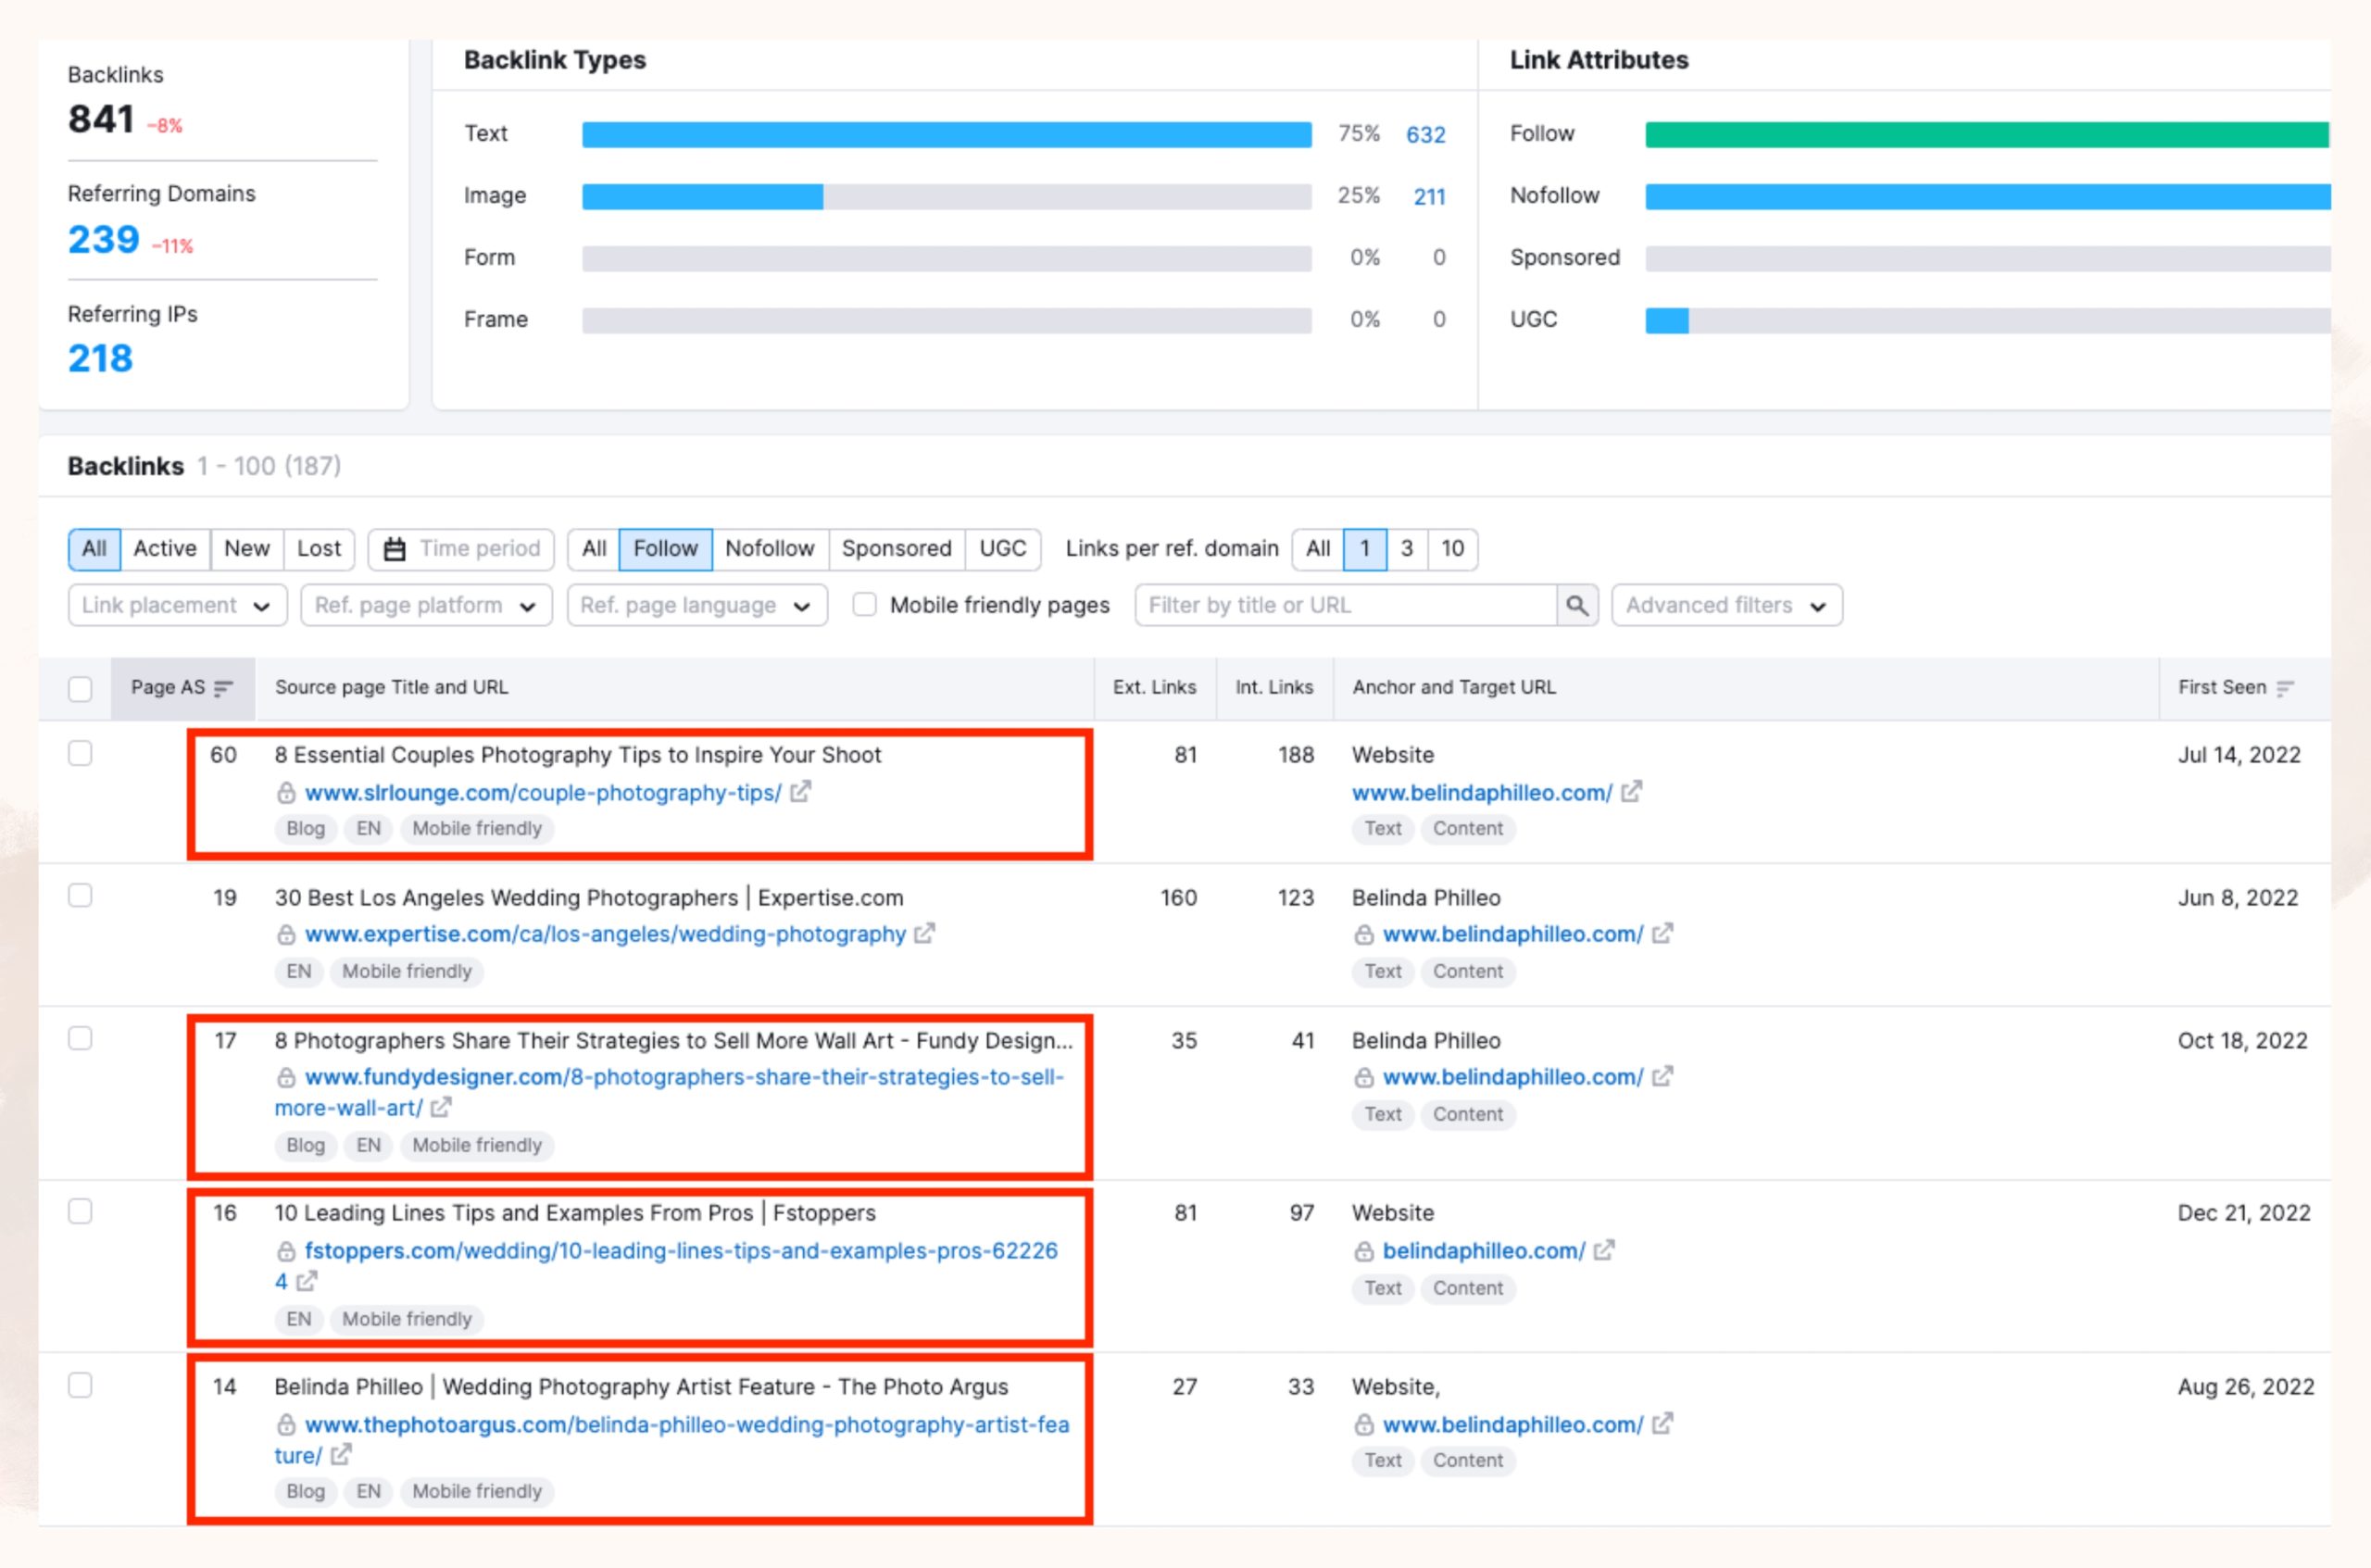
Task: Click lock icon next to fstoppers.com URL
Action: [286, 1251]
